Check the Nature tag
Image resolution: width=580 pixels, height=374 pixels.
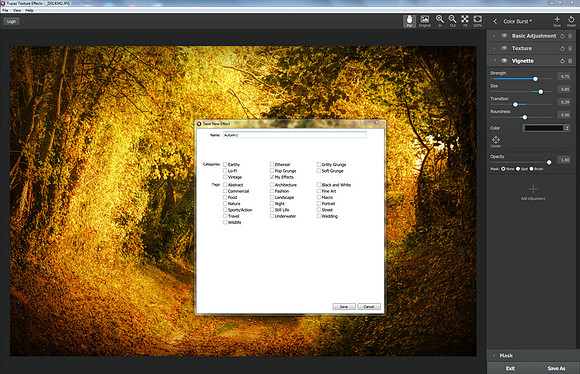[225, 203]
